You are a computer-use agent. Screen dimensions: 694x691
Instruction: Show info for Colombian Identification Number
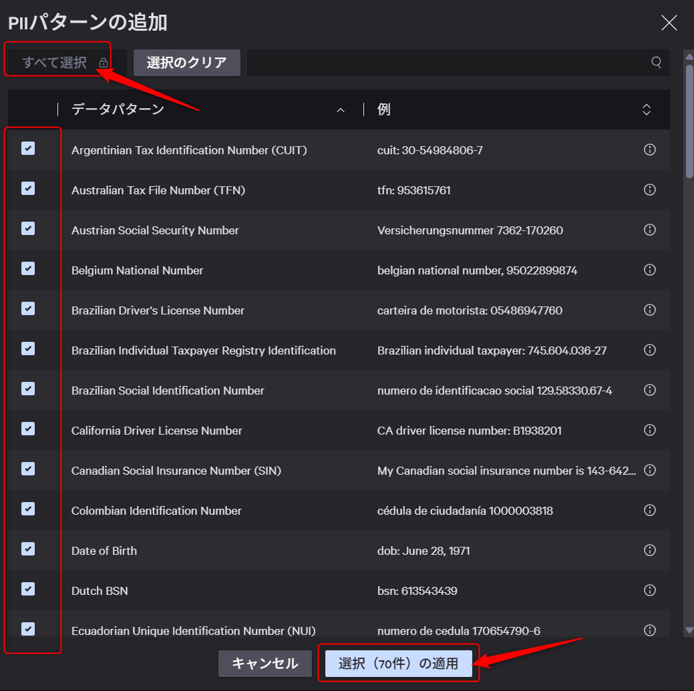649,510
